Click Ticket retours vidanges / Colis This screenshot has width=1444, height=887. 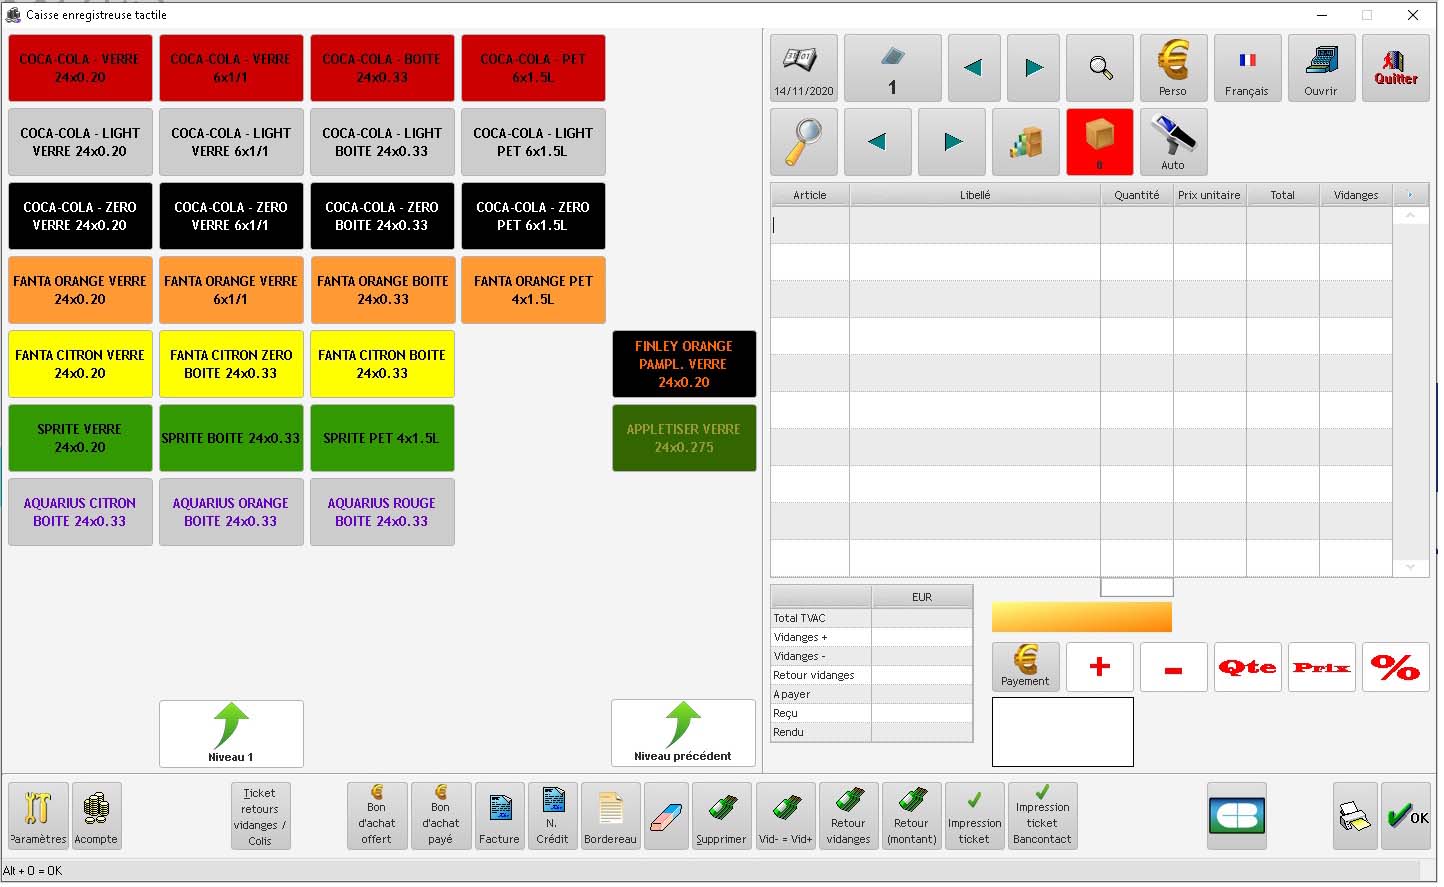click(260, 816)
